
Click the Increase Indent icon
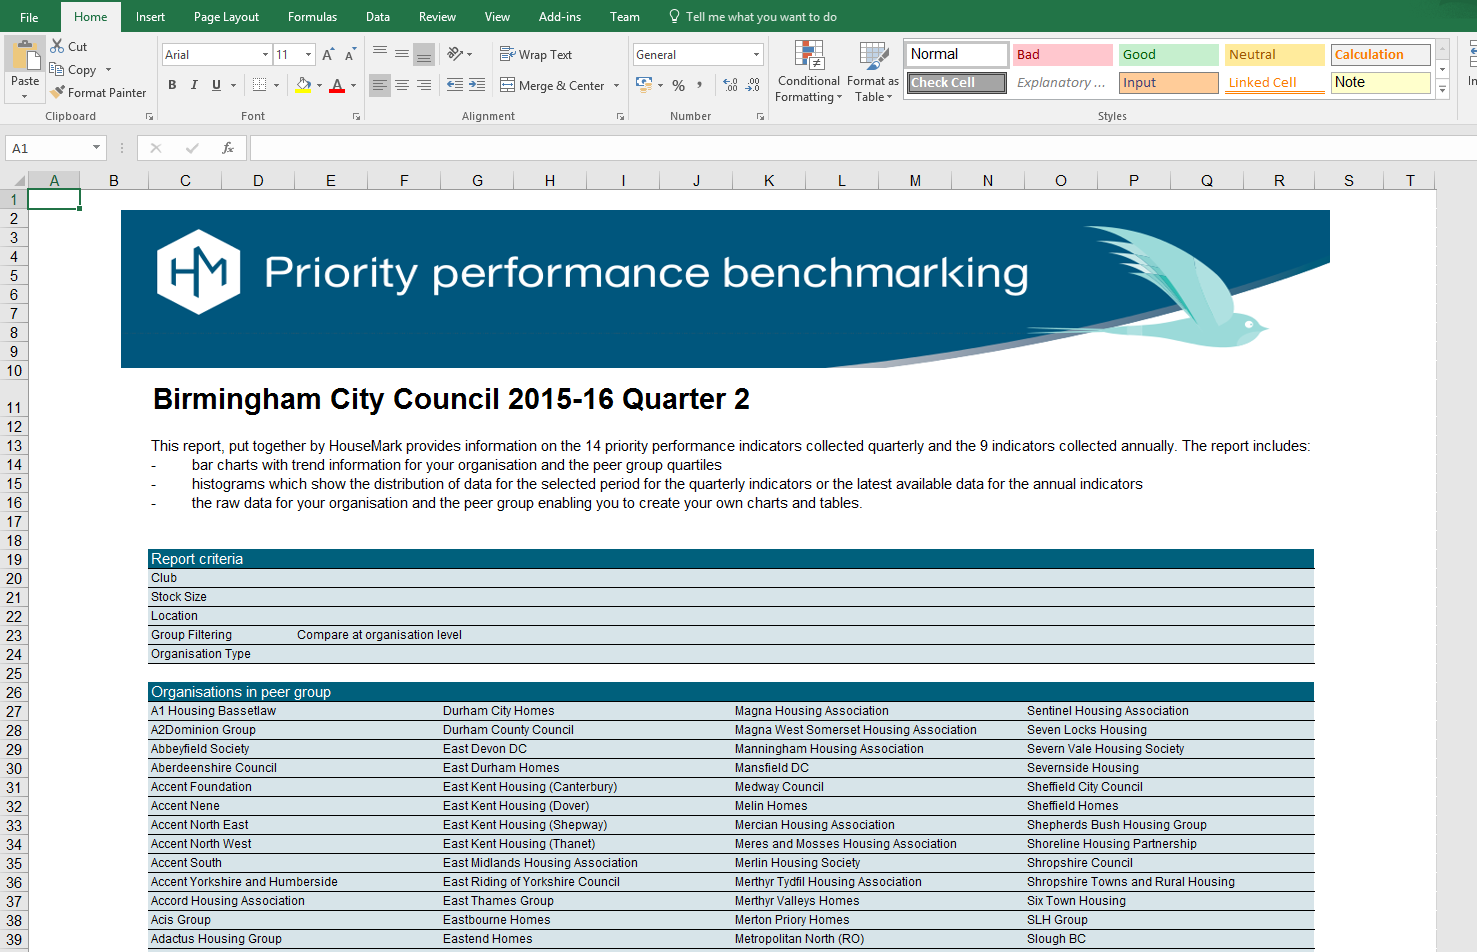click(477, 85)
